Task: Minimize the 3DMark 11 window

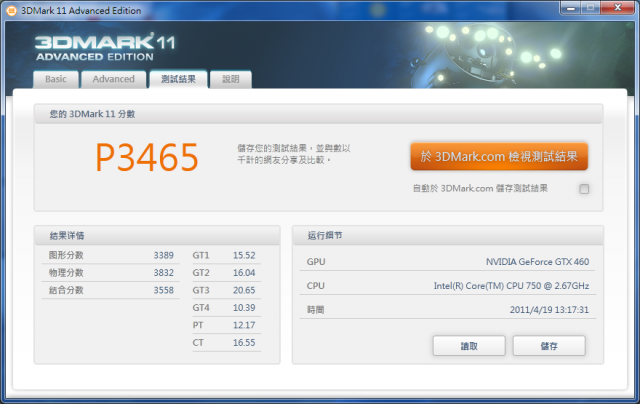Action: click(570, 8)
